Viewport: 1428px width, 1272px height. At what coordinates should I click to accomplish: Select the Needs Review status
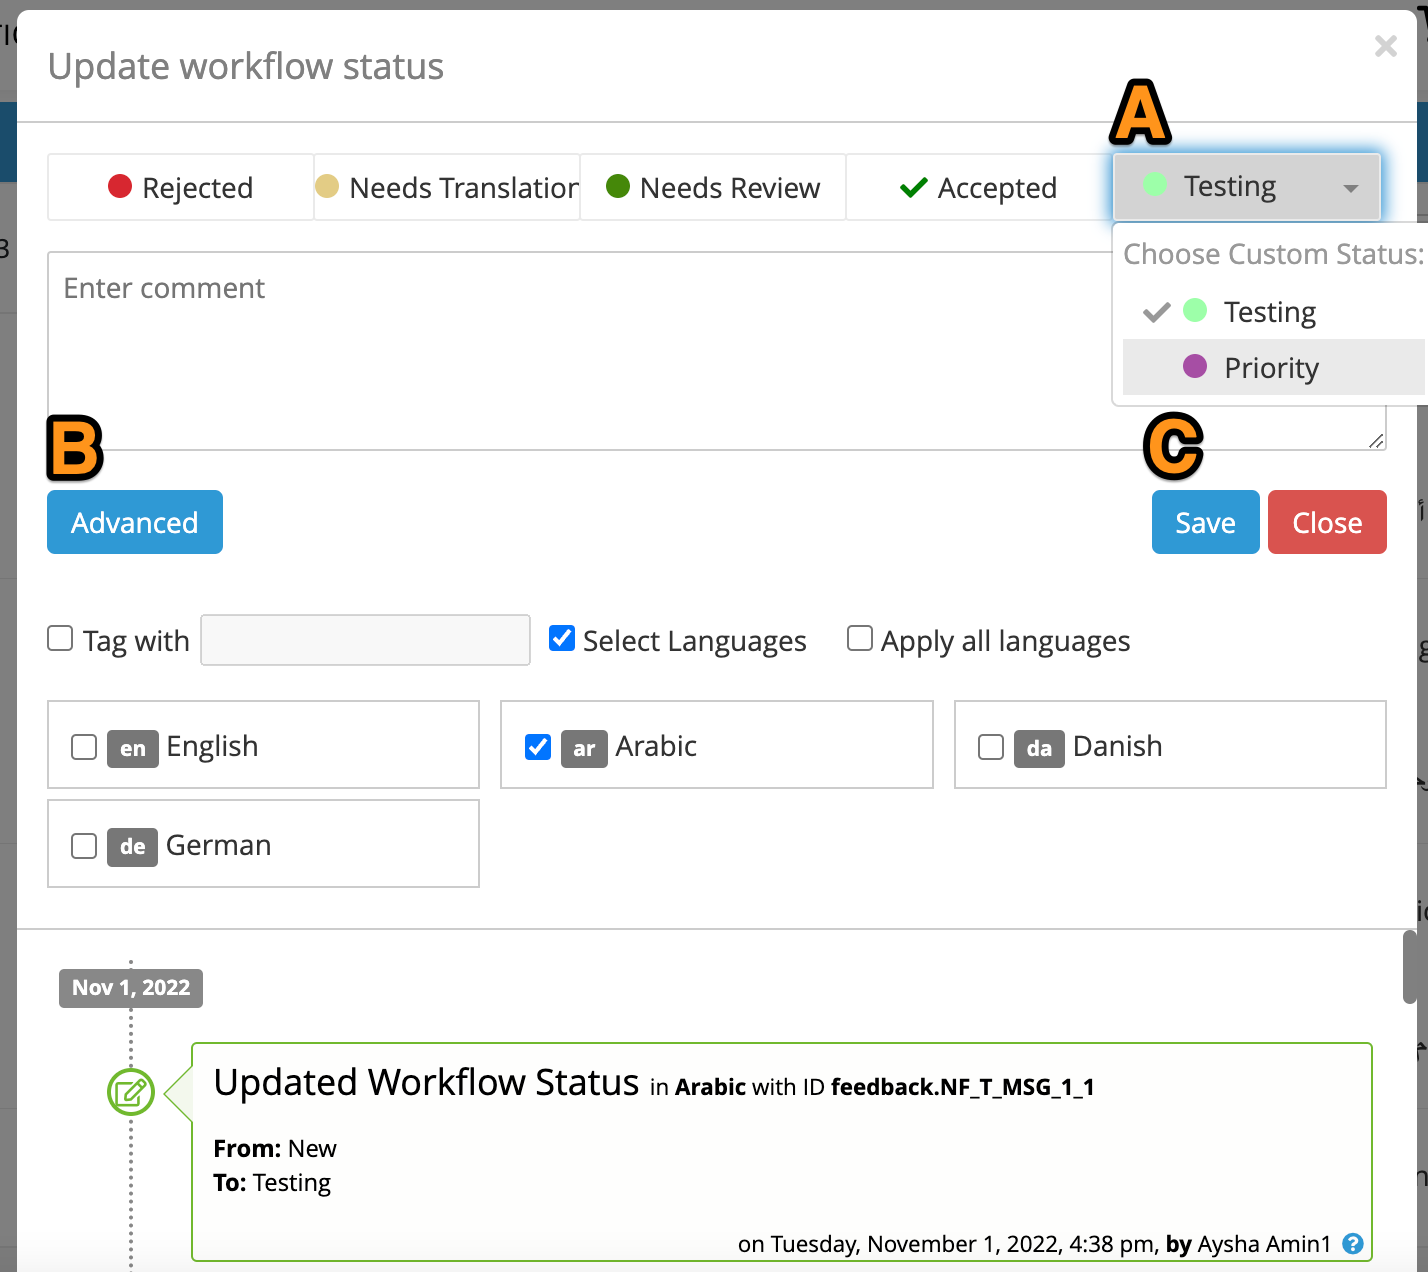click(x=711, y=187)
